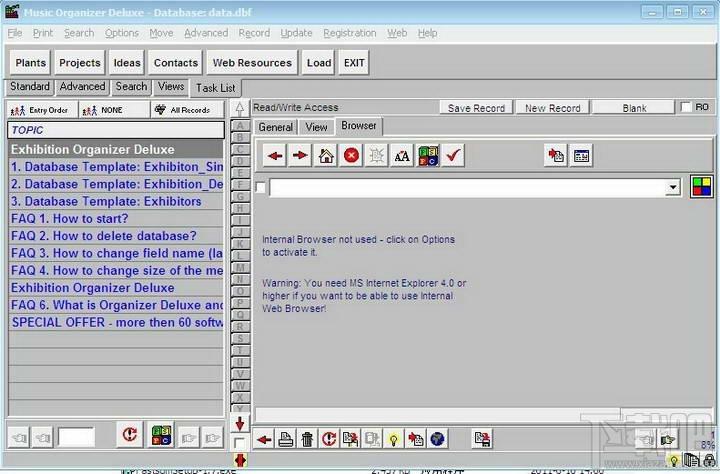
Task: Click the Contacts button
Action: click(176, 63)
